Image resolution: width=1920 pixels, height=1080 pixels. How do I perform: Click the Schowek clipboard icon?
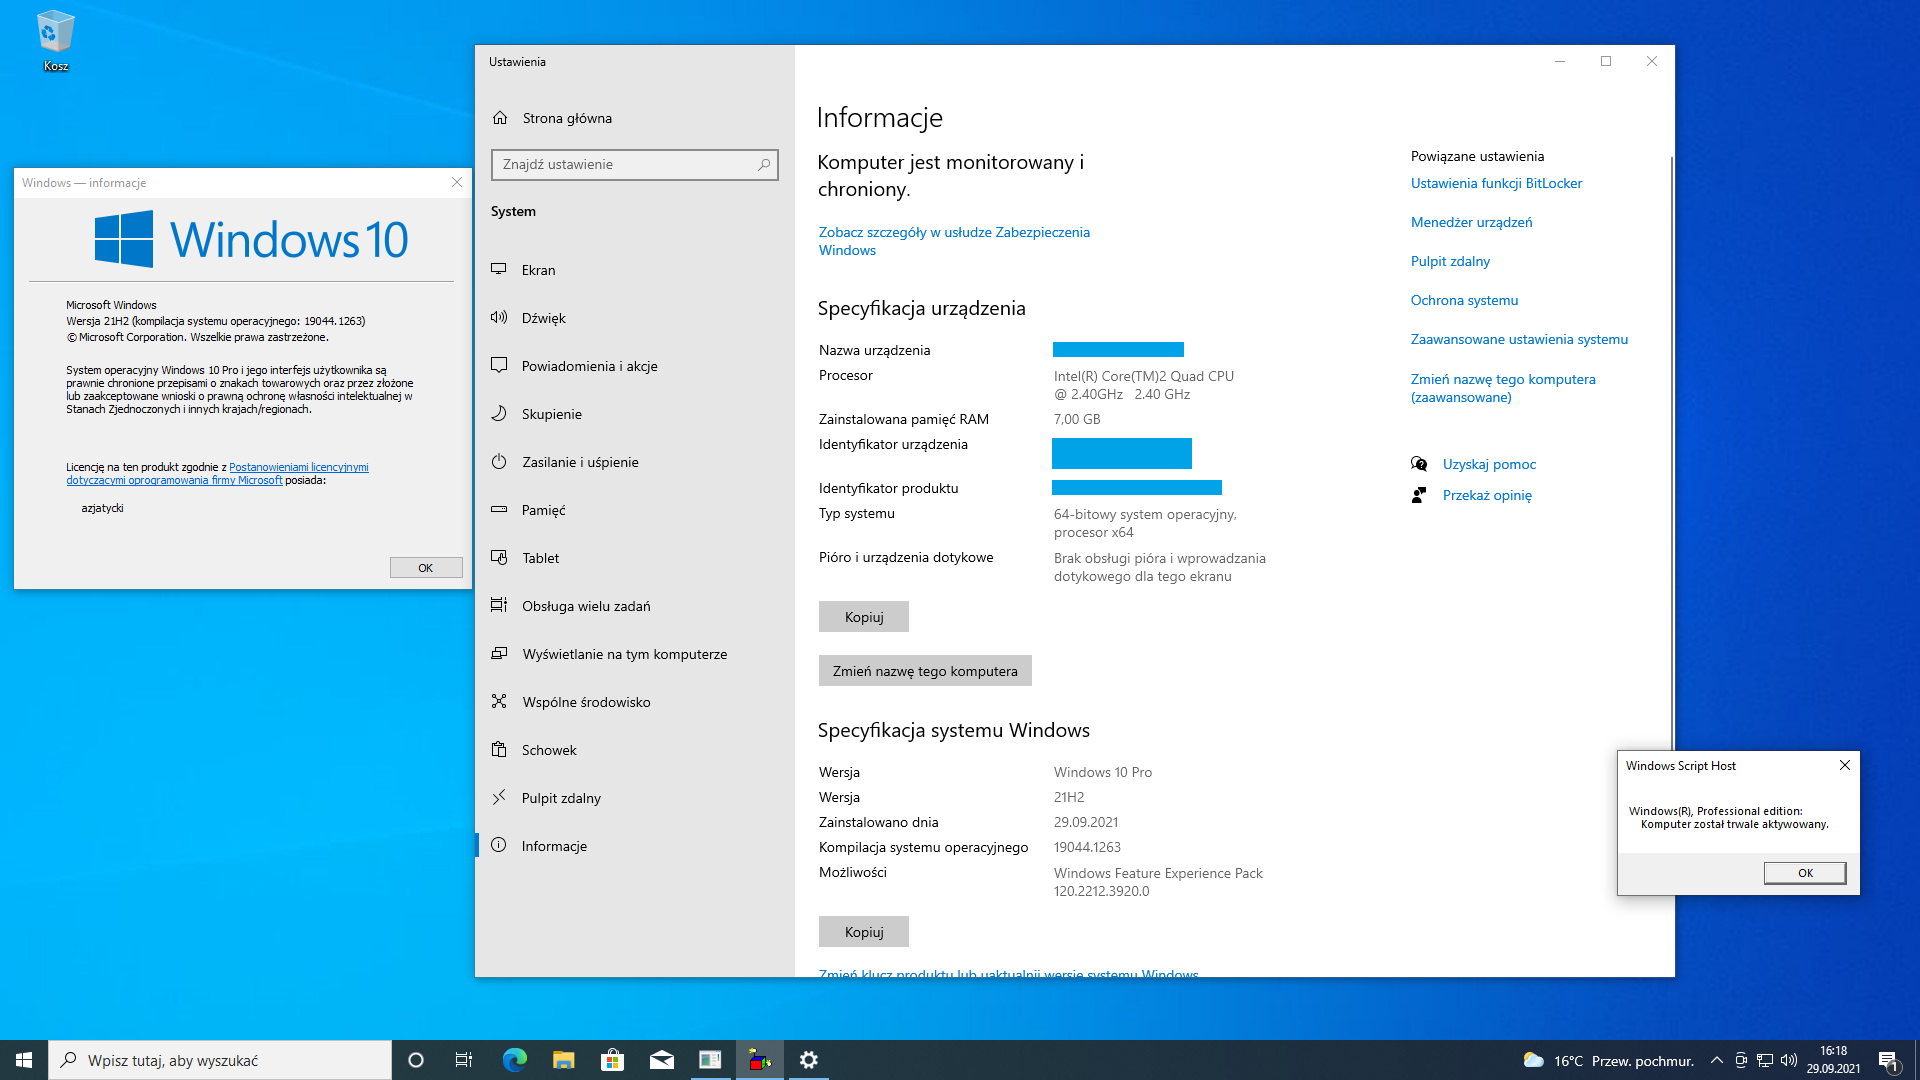point(499,750)
